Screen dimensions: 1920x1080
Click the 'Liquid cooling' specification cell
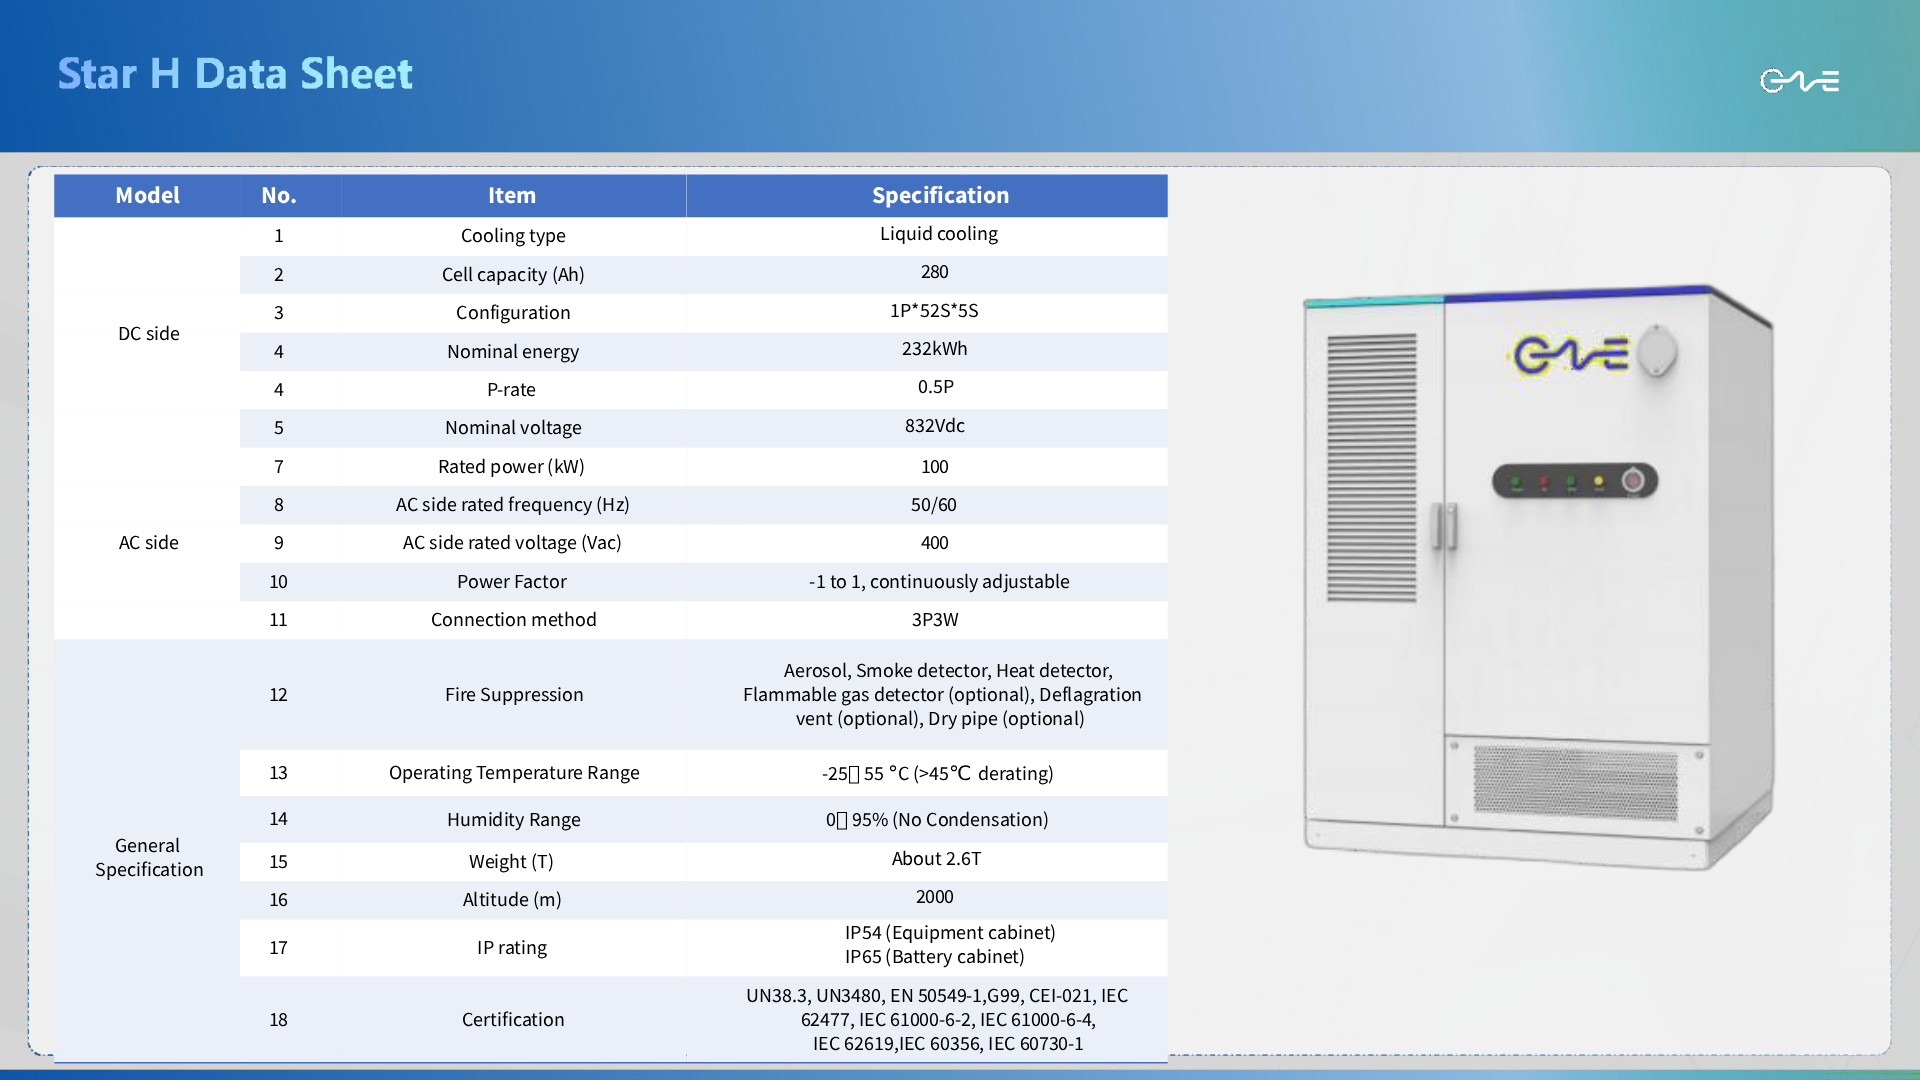pyautogui.click(x=938, y=234)
